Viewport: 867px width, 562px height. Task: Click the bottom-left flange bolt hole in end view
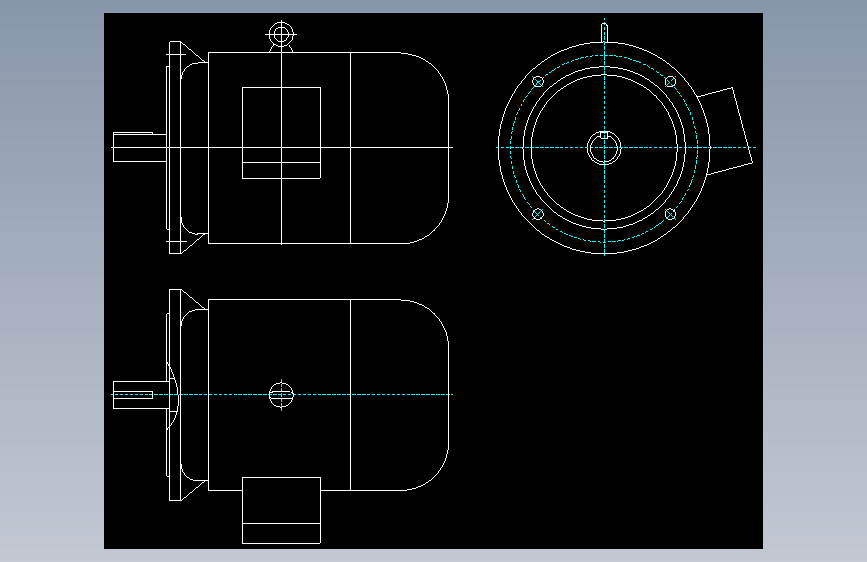(538, 214)
